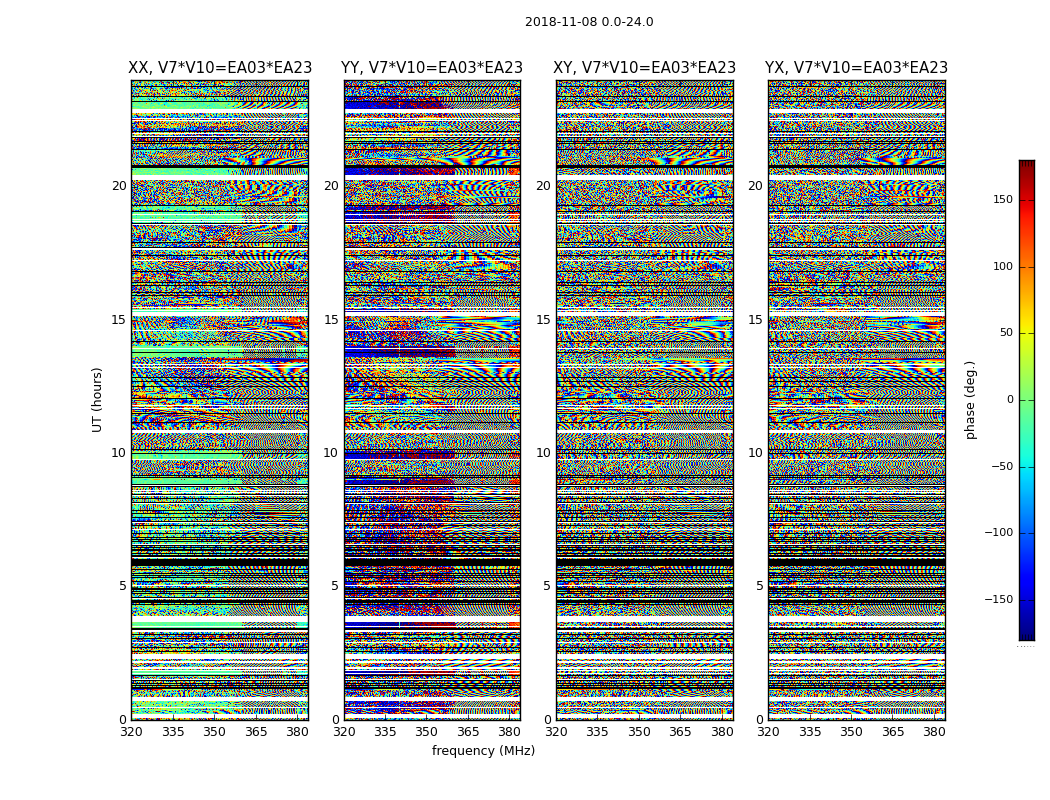Click the 365 MHz tick under YY panel
1050x800 pixels.
pos(468,732)
